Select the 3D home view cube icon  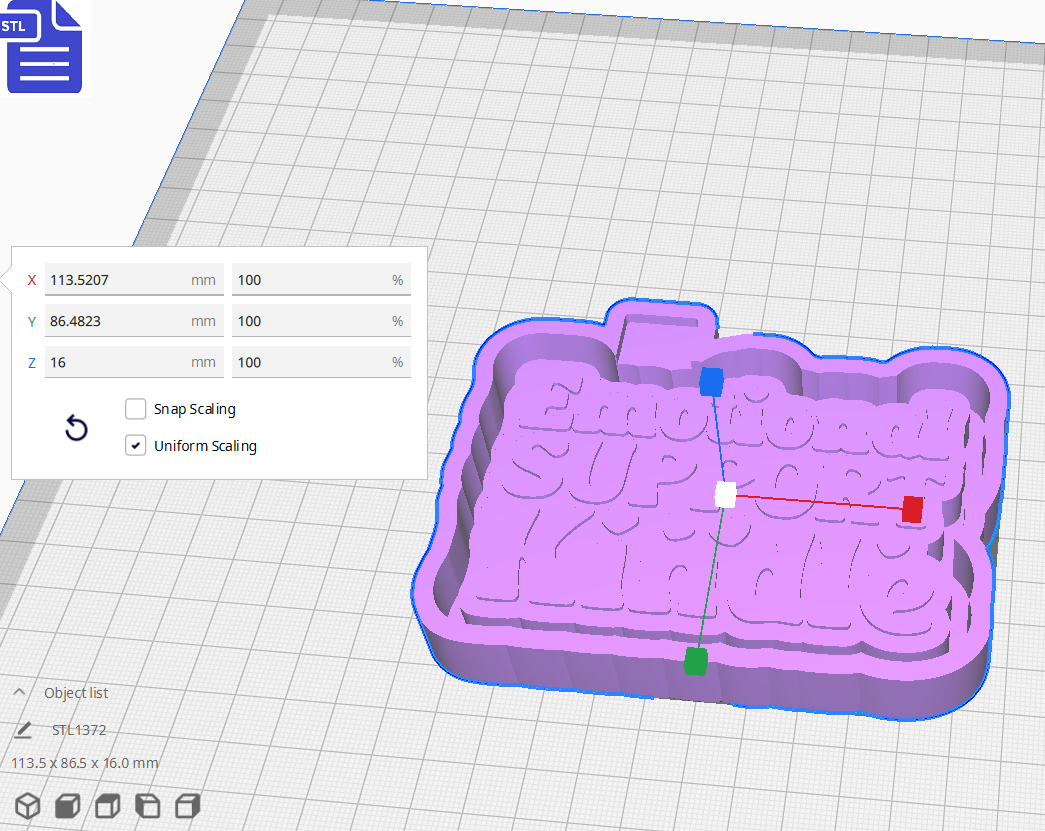[27, 805]
